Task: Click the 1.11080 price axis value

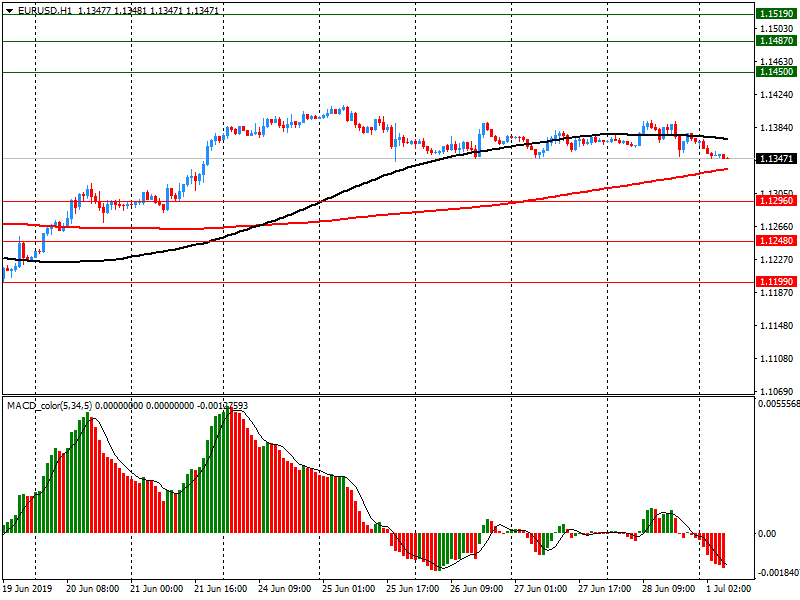Action: (777, 359)
